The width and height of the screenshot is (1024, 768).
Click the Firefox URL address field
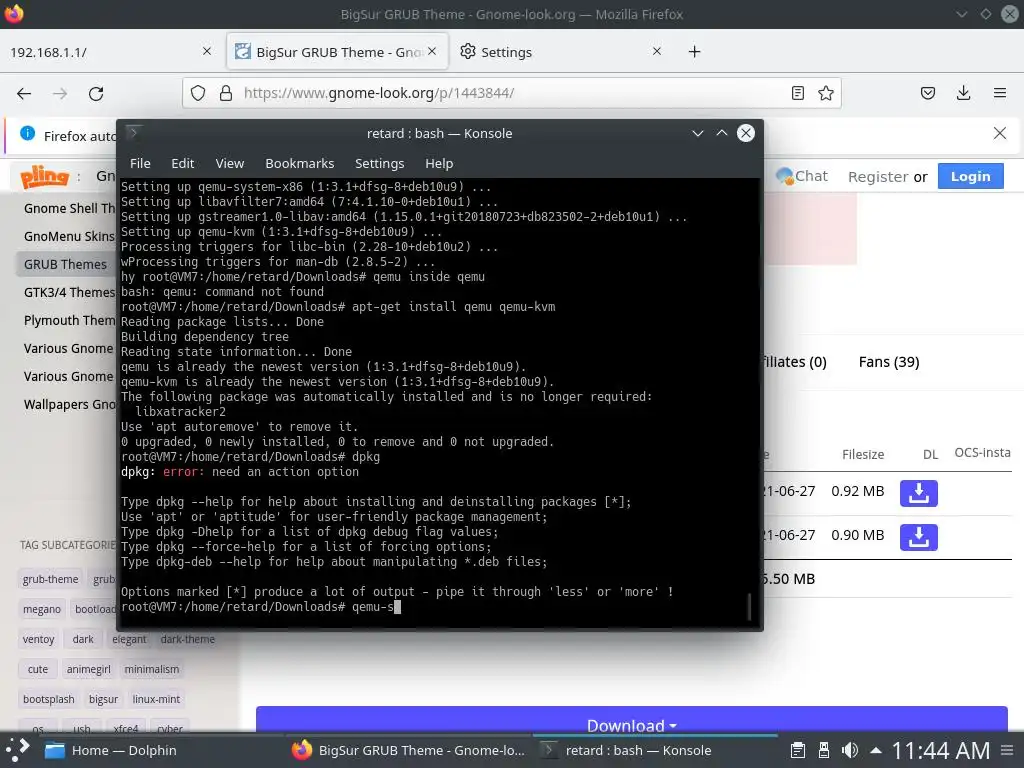click(x=513, y=93)
